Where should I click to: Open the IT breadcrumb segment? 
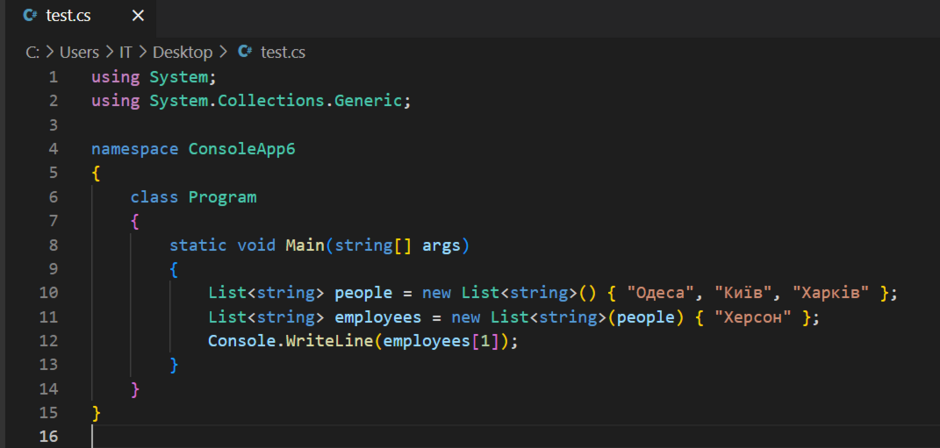(x=125, y=53)
